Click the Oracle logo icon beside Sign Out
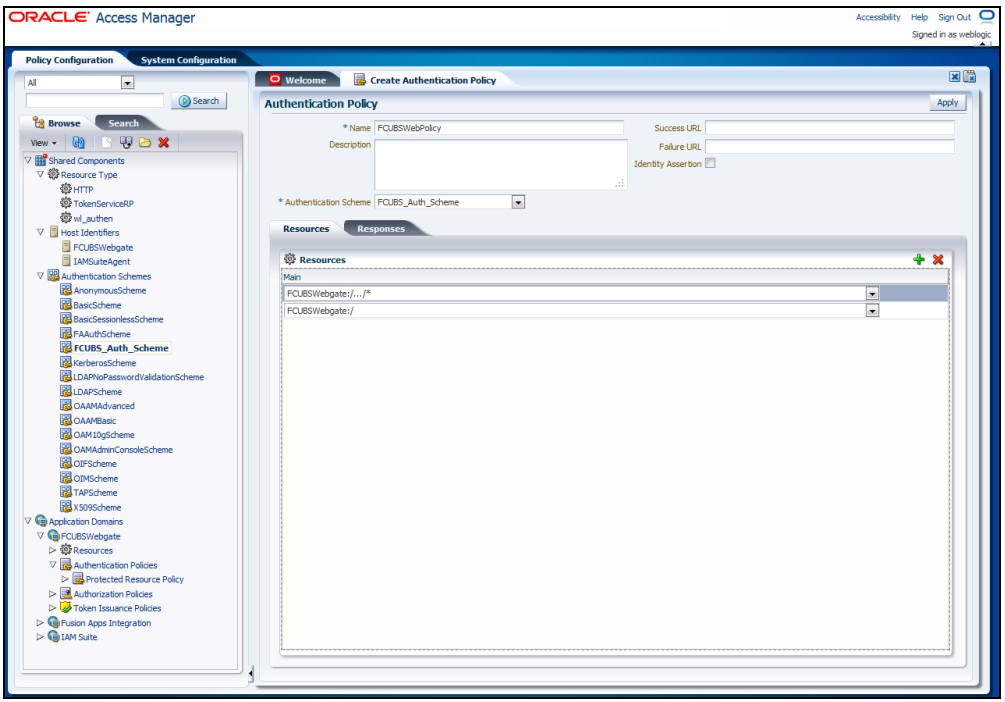The height and width of the screenshot is (702, 1005). click(x=987, y=16)
